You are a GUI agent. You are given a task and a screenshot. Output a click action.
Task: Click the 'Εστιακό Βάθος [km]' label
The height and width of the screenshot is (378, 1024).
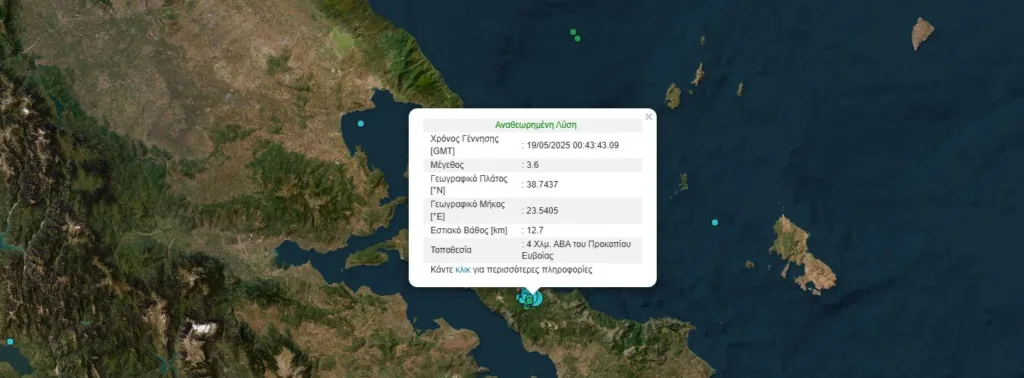(x=469, y=230)
